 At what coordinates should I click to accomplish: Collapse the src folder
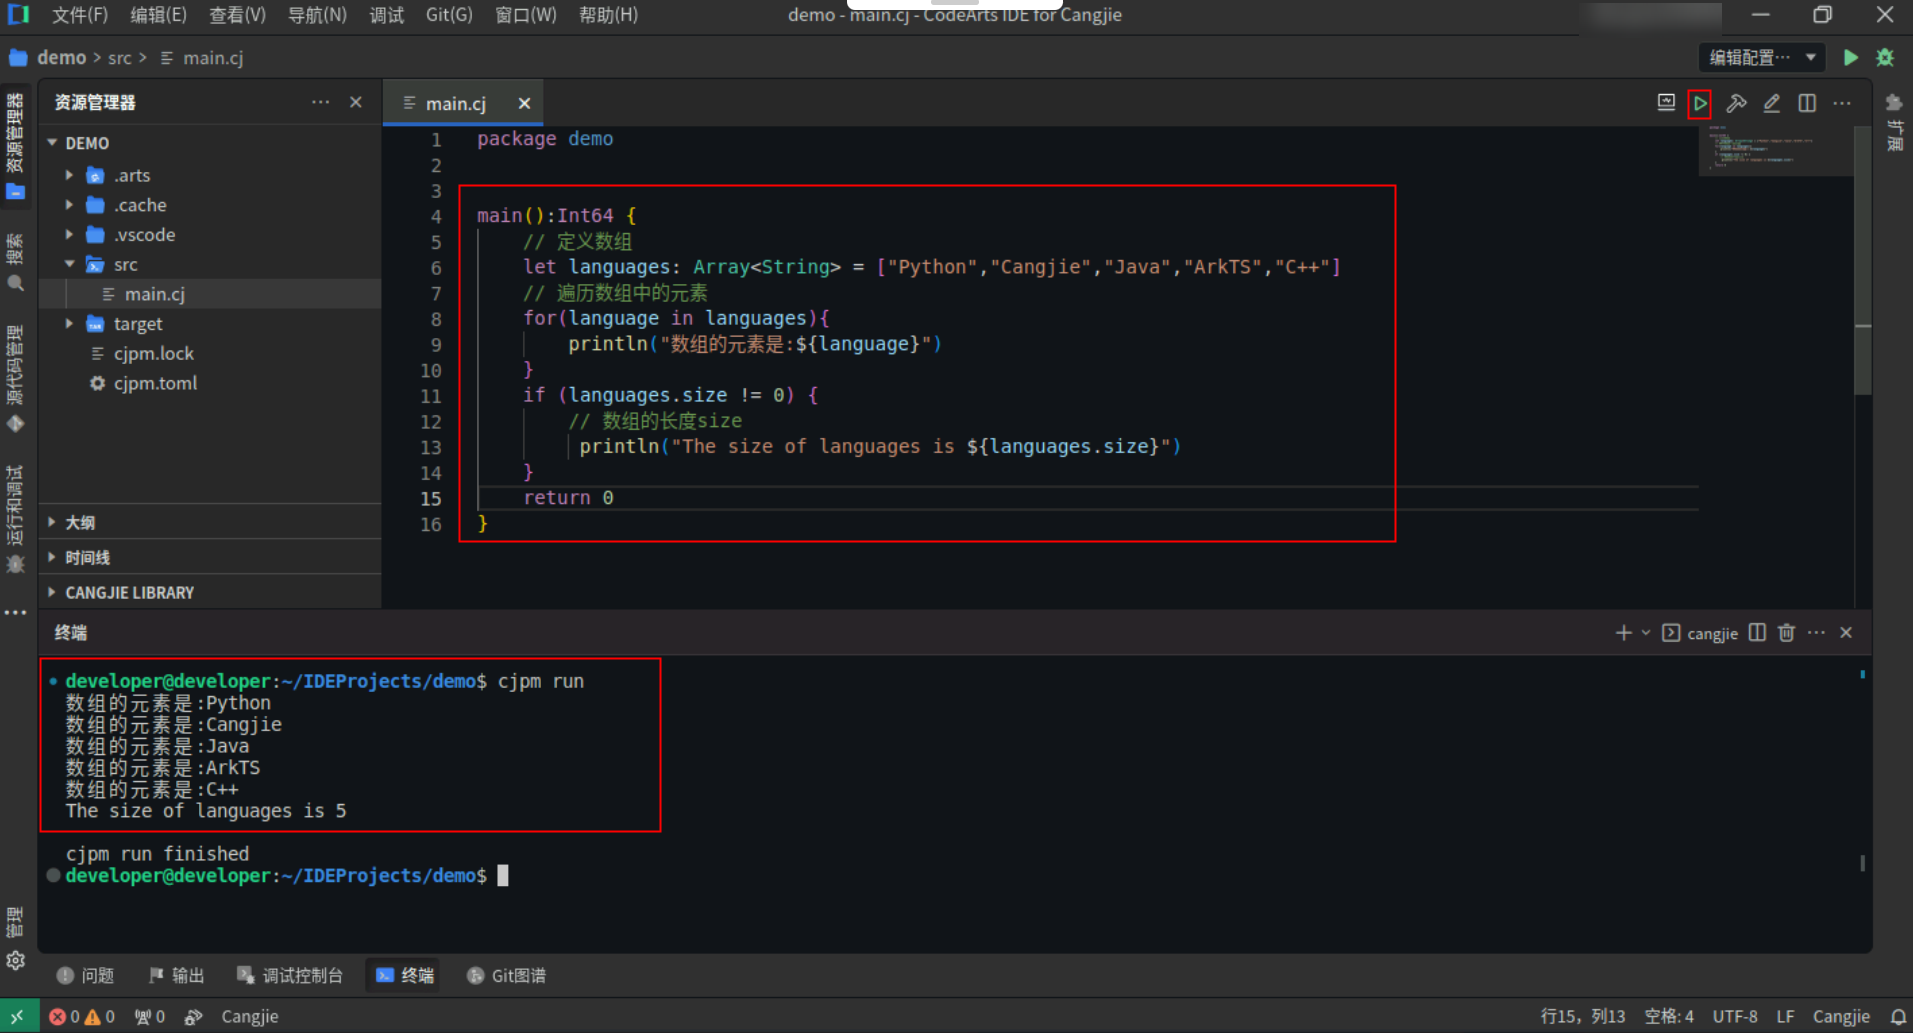coord(69,264)
